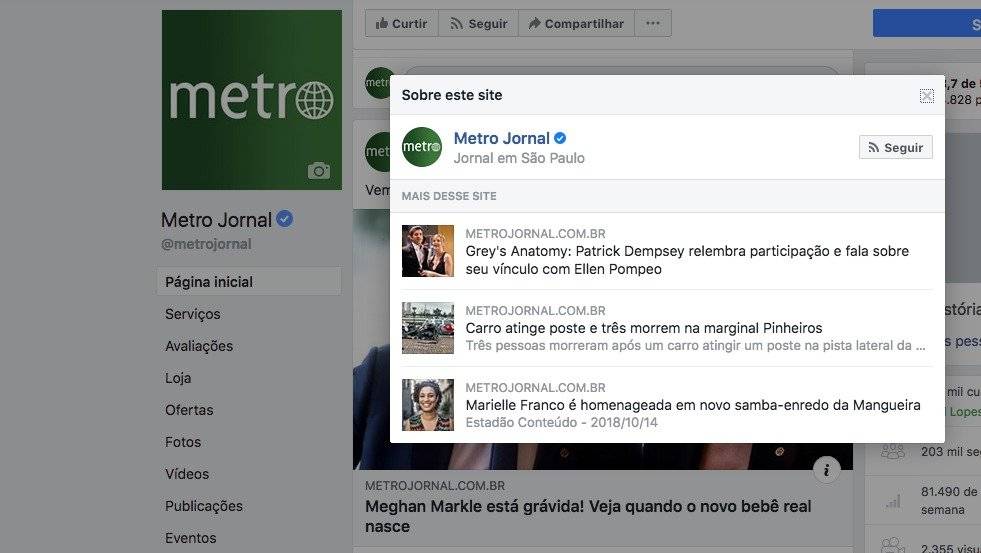Open Carro atinge poste article link

click(644, 328)
